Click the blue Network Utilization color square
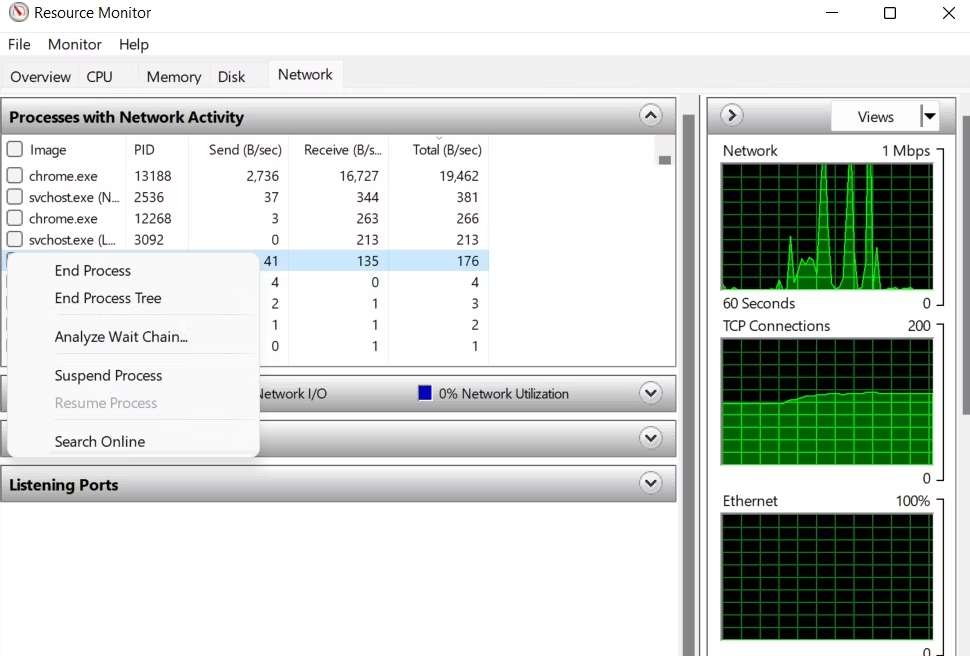Viewport: 970px width, 656px height. tap(425, 394)
